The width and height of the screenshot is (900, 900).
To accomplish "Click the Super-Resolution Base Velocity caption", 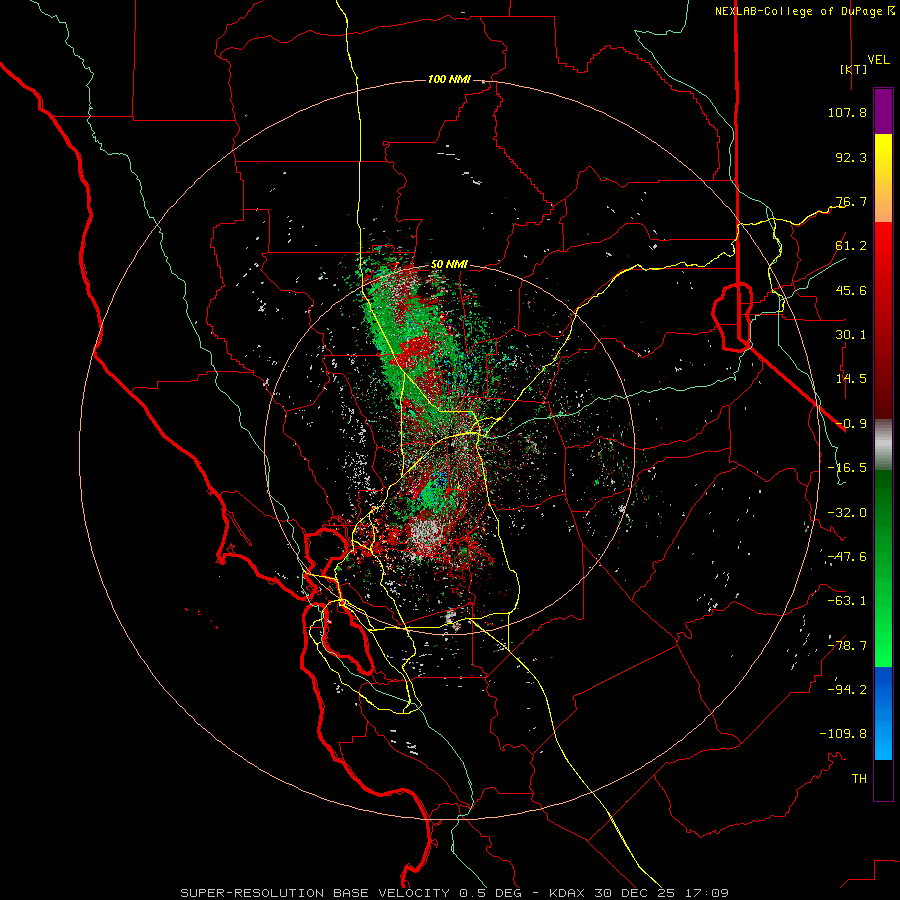I will [x=455, y=893].
